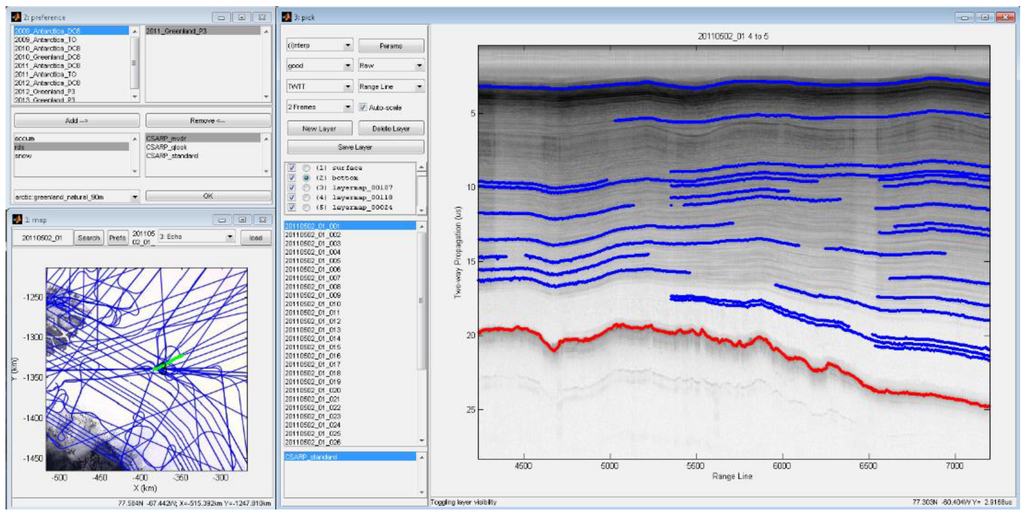Open the 2 Frames dropdown
The height and width of the screenshot is (515, 1024).
click(x=318, y=106)
